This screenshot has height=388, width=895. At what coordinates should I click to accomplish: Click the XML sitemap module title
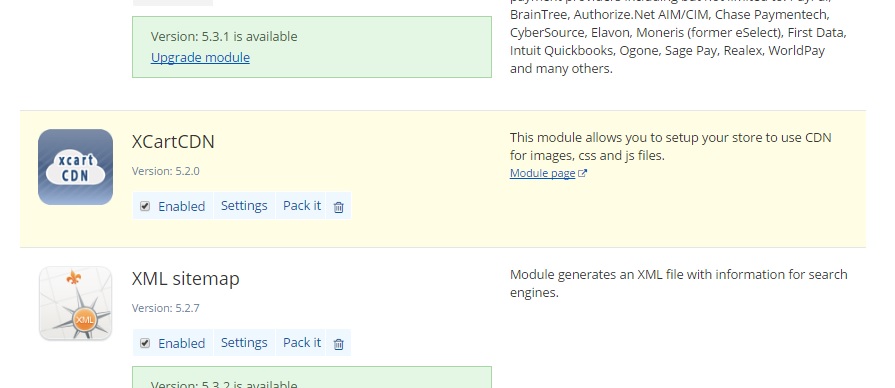(186, 278)
